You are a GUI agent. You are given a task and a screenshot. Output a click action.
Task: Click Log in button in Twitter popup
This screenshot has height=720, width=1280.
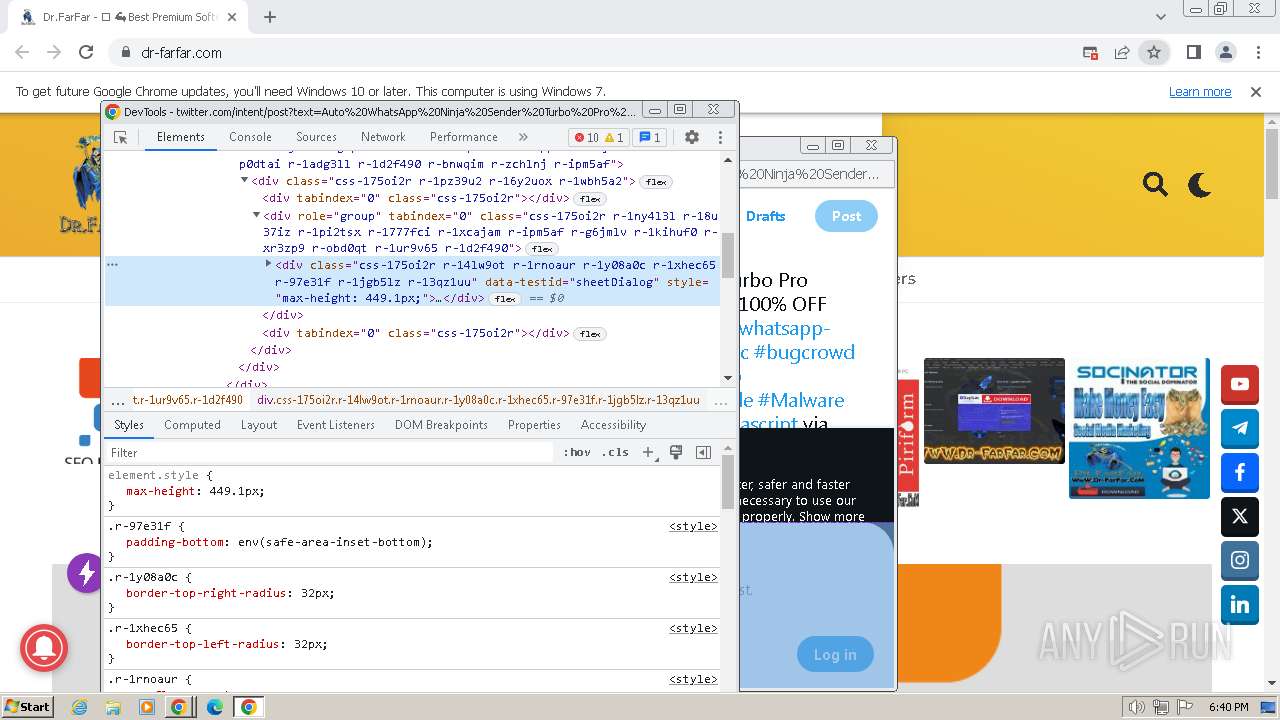coord(835,655)
